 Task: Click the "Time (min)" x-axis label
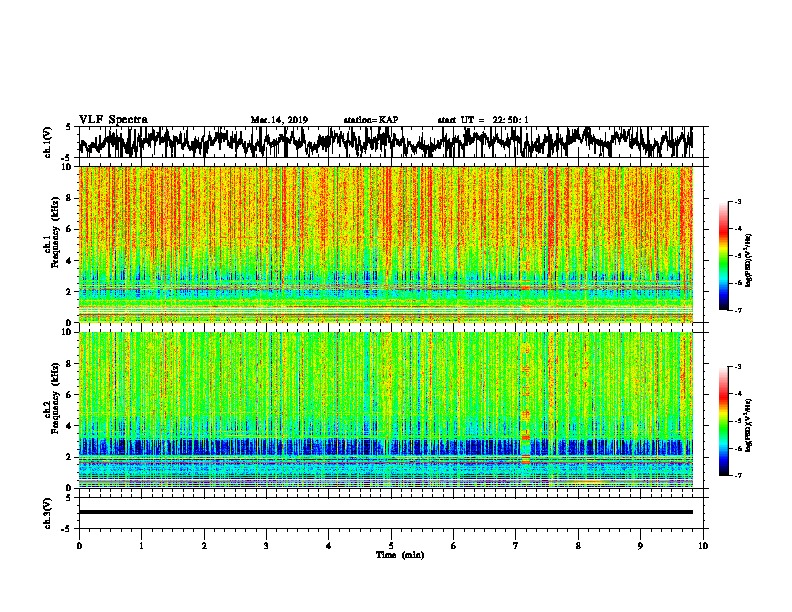[400, 555]
